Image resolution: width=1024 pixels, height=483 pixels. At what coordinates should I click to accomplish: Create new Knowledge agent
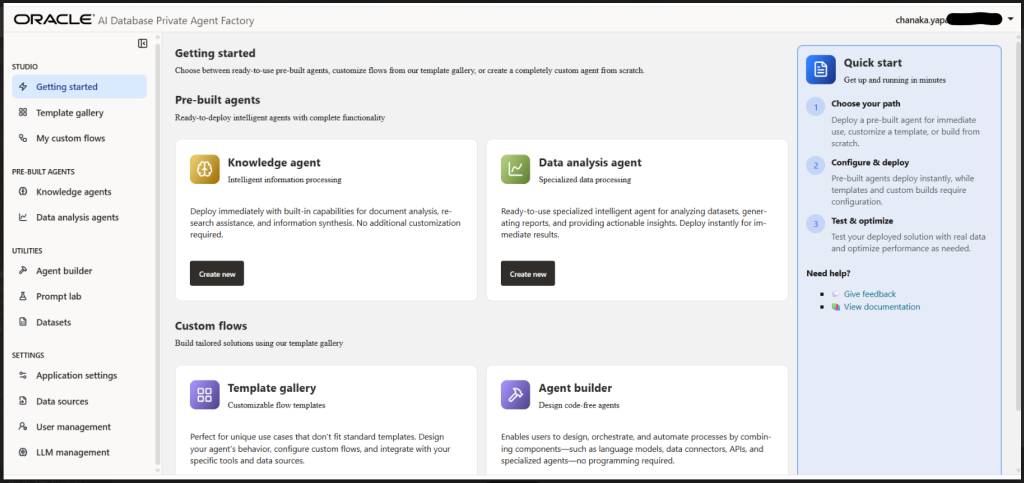pos(217,273)
